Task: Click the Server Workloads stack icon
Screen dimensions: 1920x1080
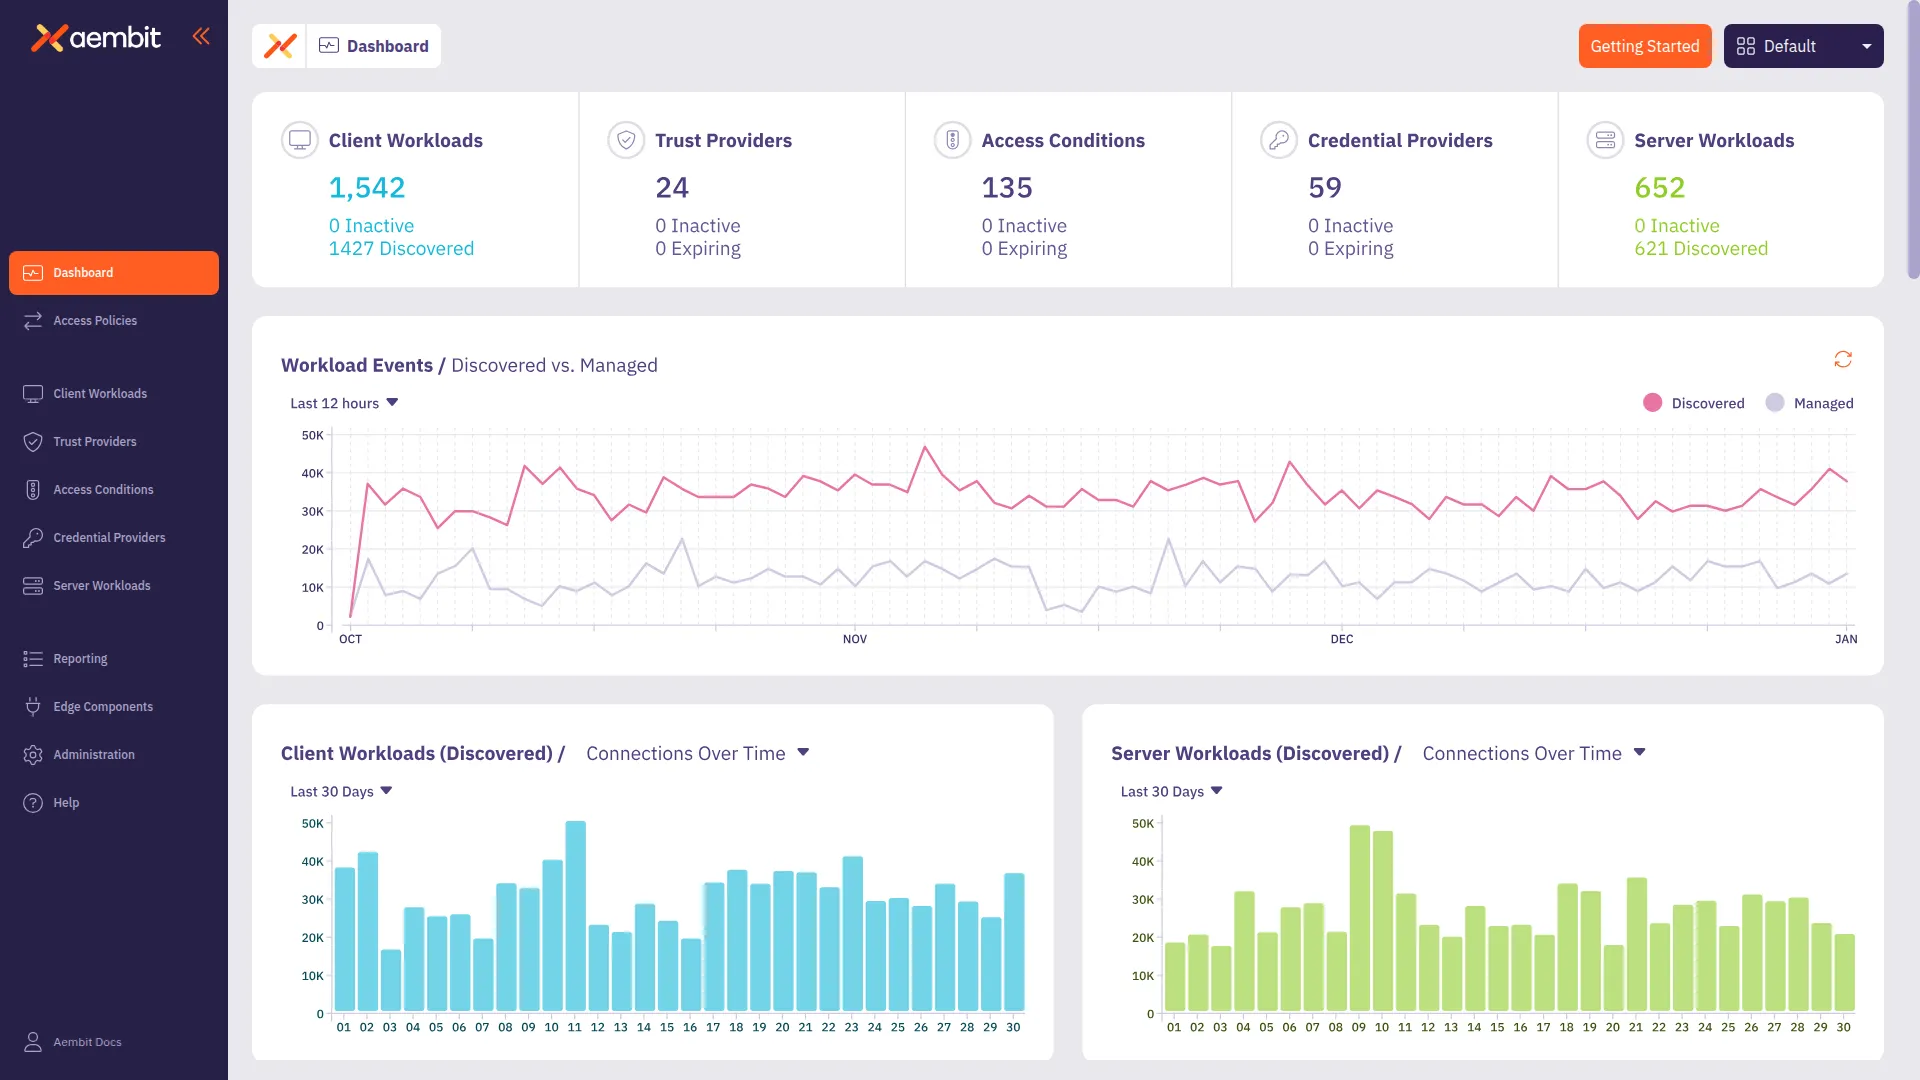Action: pos(31,585)
